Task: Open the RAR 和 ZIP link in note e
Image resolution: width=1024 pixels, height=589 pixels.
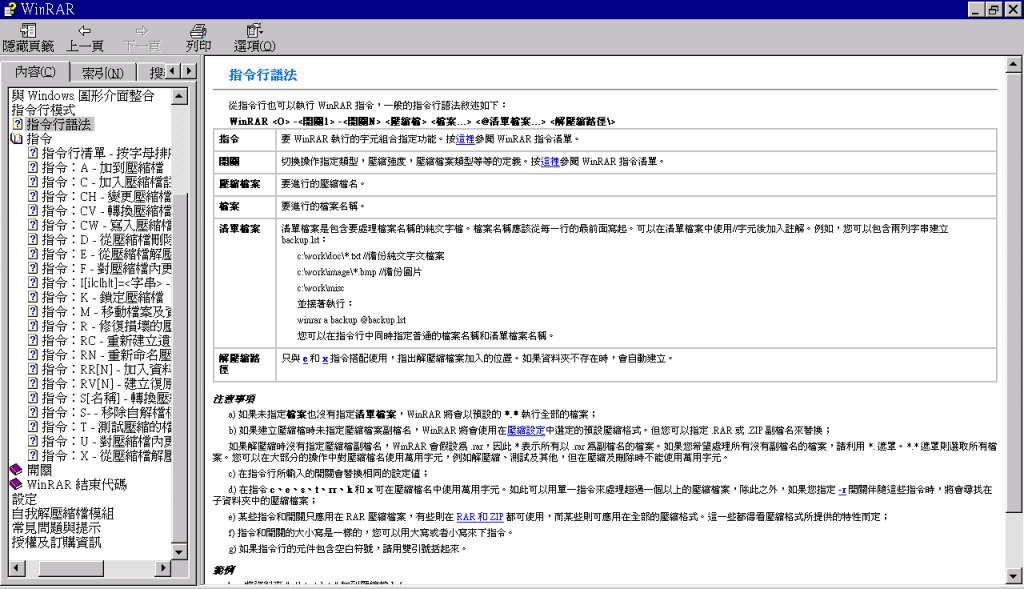Action: (480, 517)
